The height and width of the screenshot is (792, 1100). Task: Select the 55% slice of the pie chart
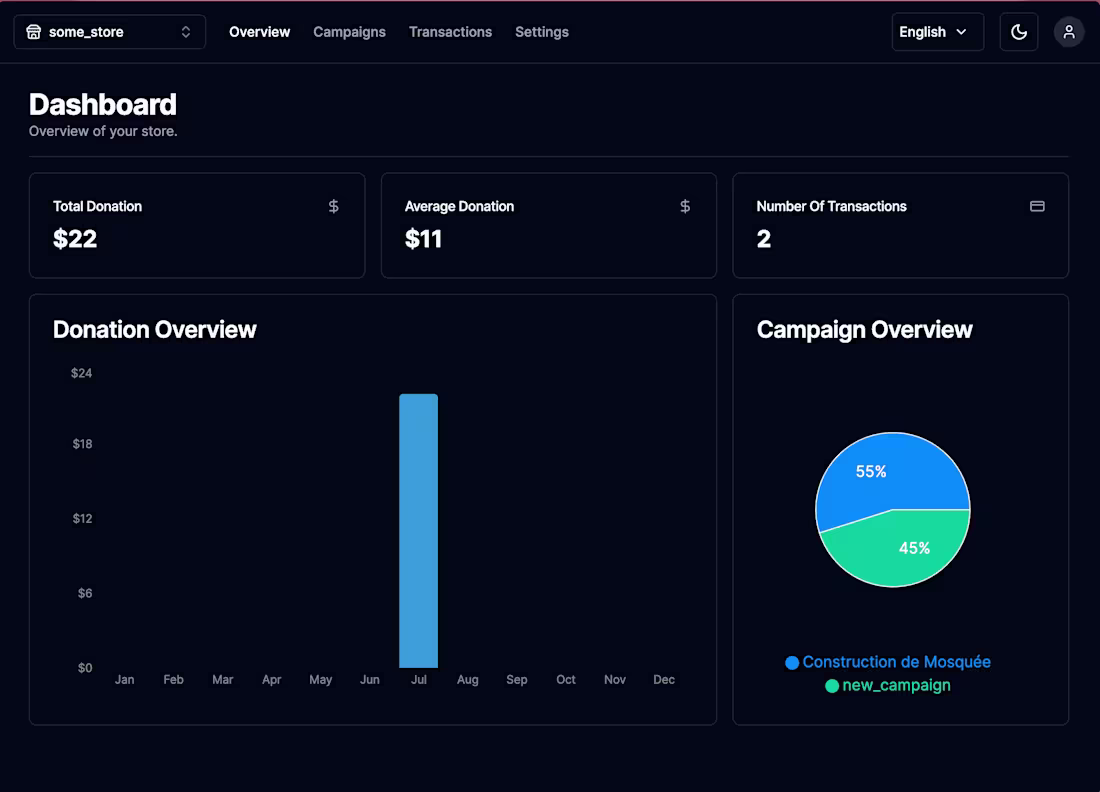[x=870, y=470]
